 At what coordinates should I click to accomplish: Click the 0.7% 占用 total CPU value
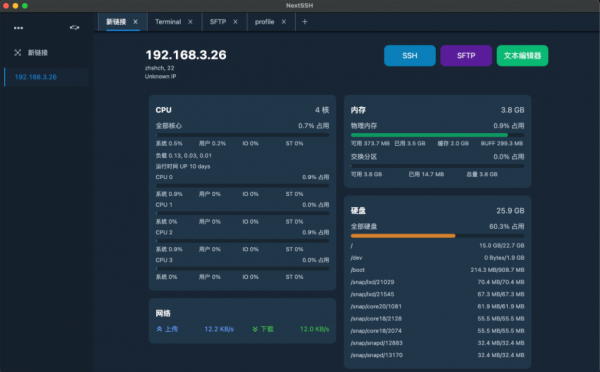(313, 126)
